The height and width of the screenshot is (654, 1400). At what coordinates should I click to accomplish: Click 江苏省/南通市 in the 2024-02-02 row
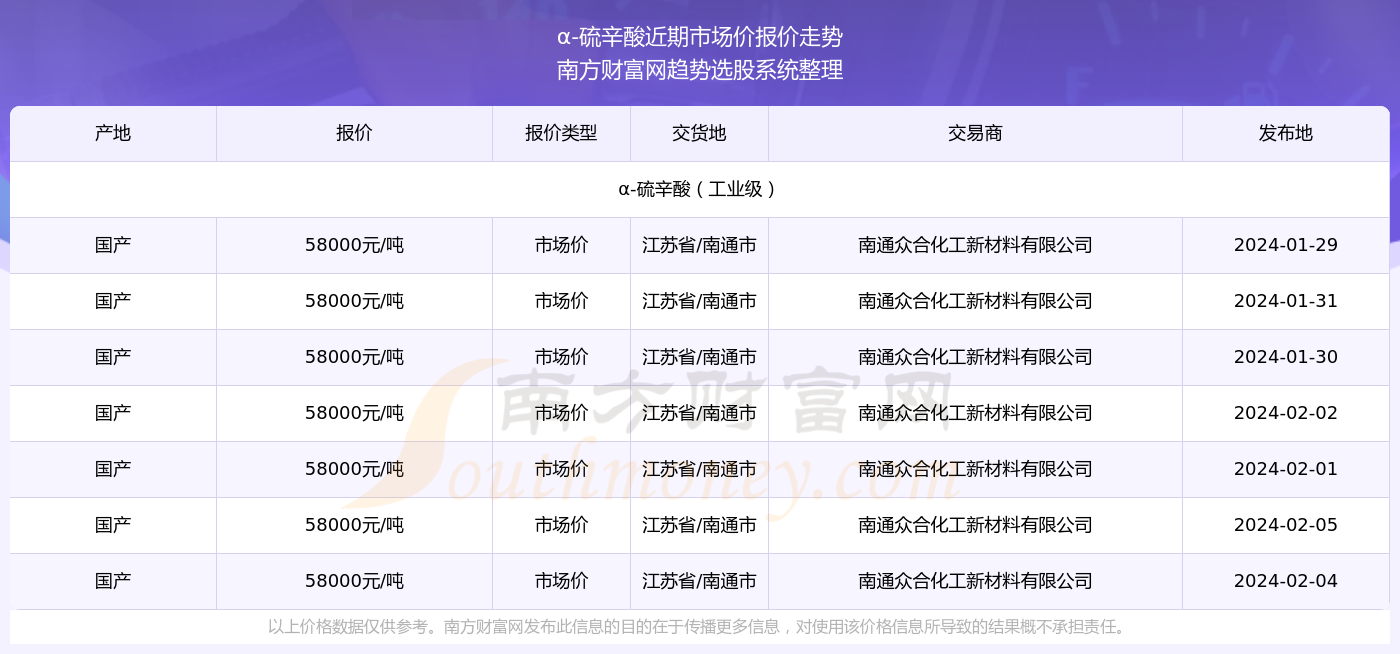pos(699,413)
